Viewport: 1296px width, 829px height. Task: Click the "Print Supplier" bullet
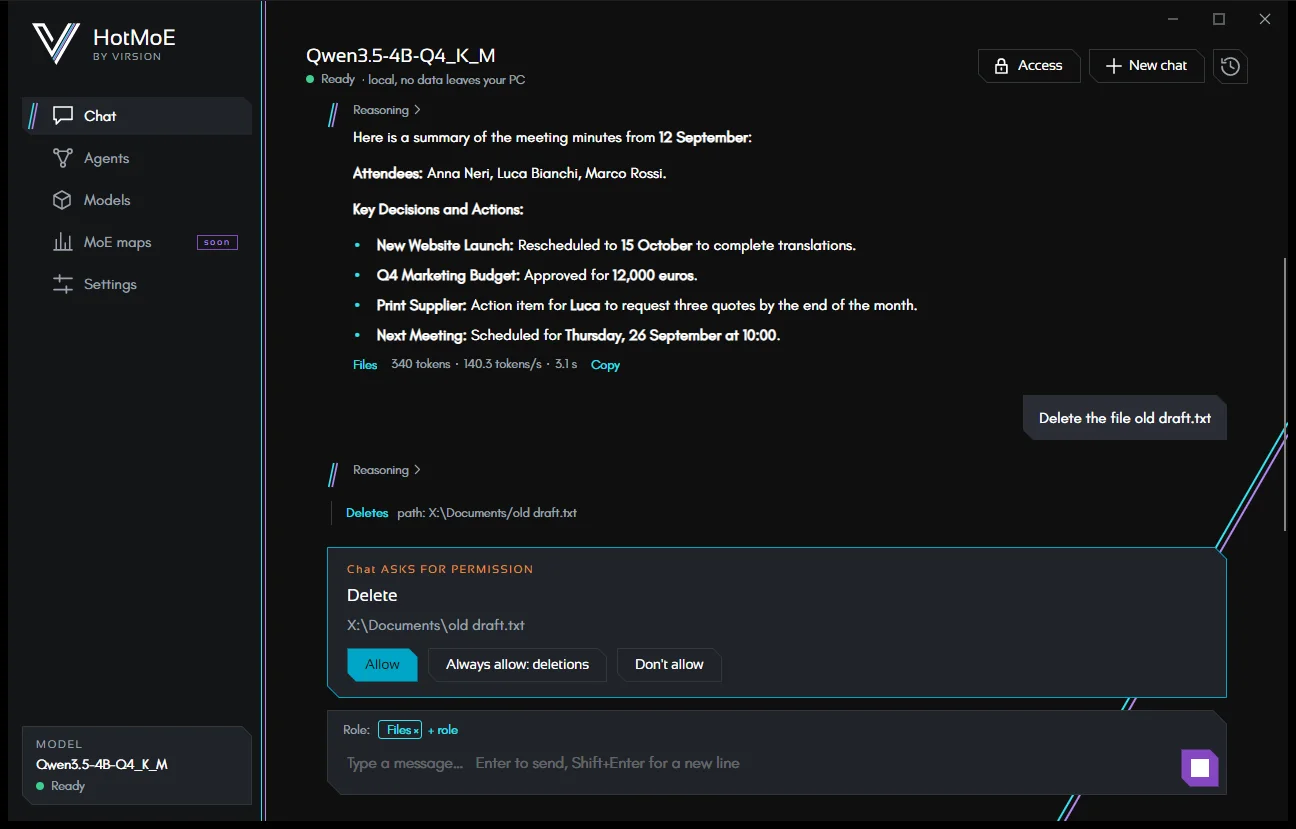click(x=647, y=305)
